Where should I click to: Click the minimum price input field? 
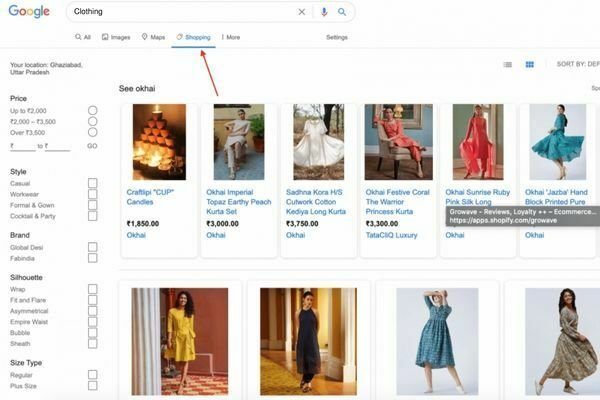pyautogui.click(x=23, y=146)
